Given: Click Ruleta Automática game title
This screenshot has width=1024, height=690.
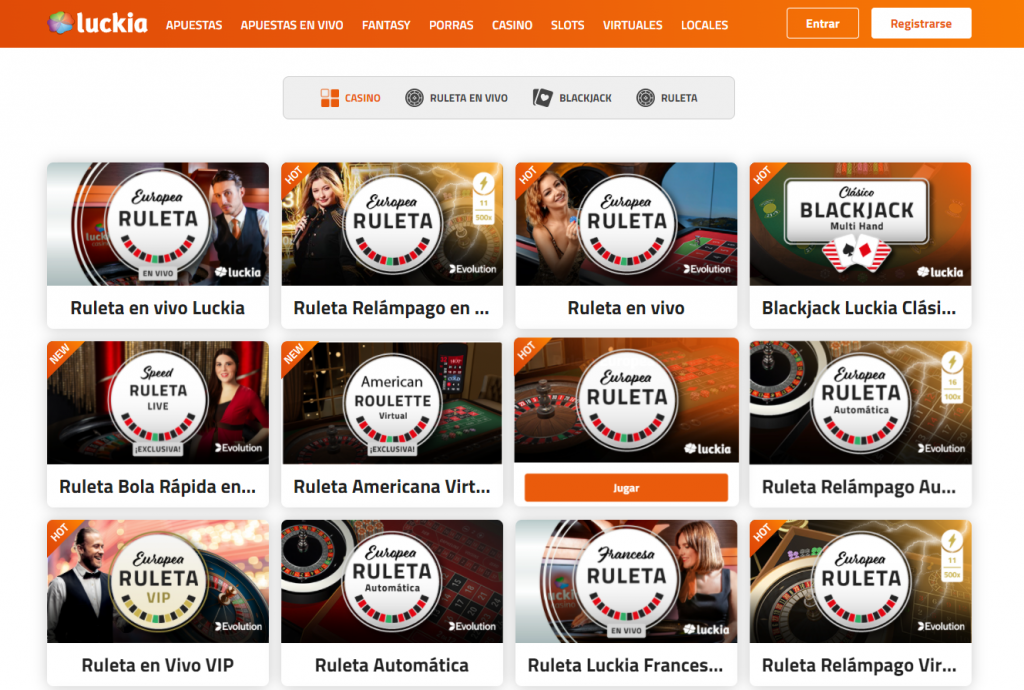Looking at the screenshot, I should 392,665.
